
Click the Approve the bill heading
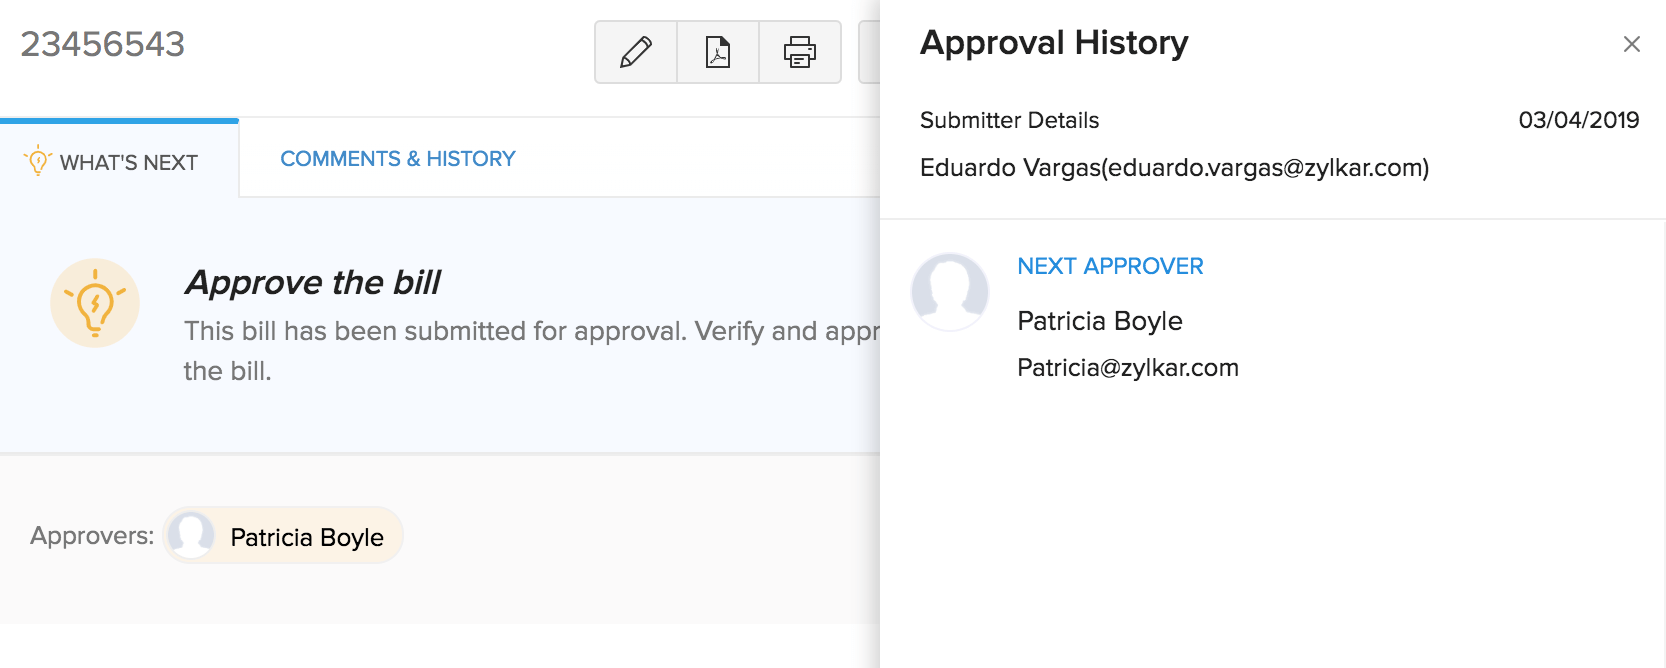pyautogui.click(x=313, y=283)
